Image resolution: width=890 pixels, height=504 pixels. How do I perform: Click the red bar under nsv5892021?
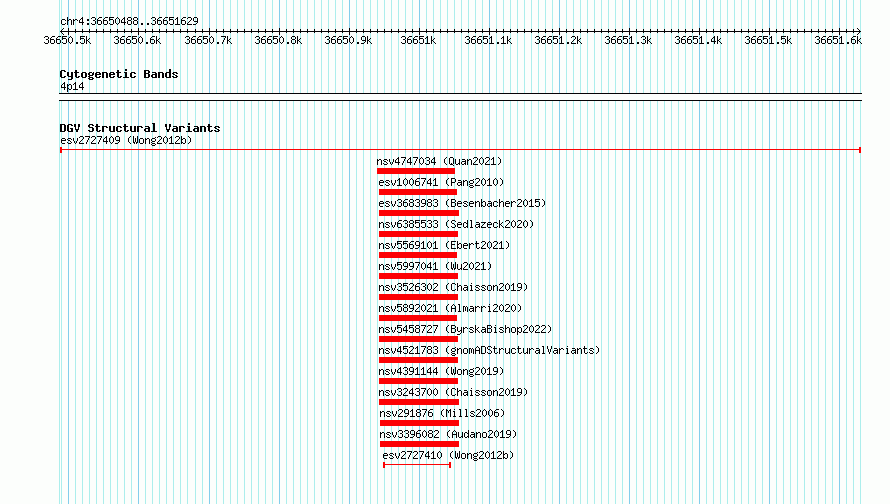pos(418,318)
